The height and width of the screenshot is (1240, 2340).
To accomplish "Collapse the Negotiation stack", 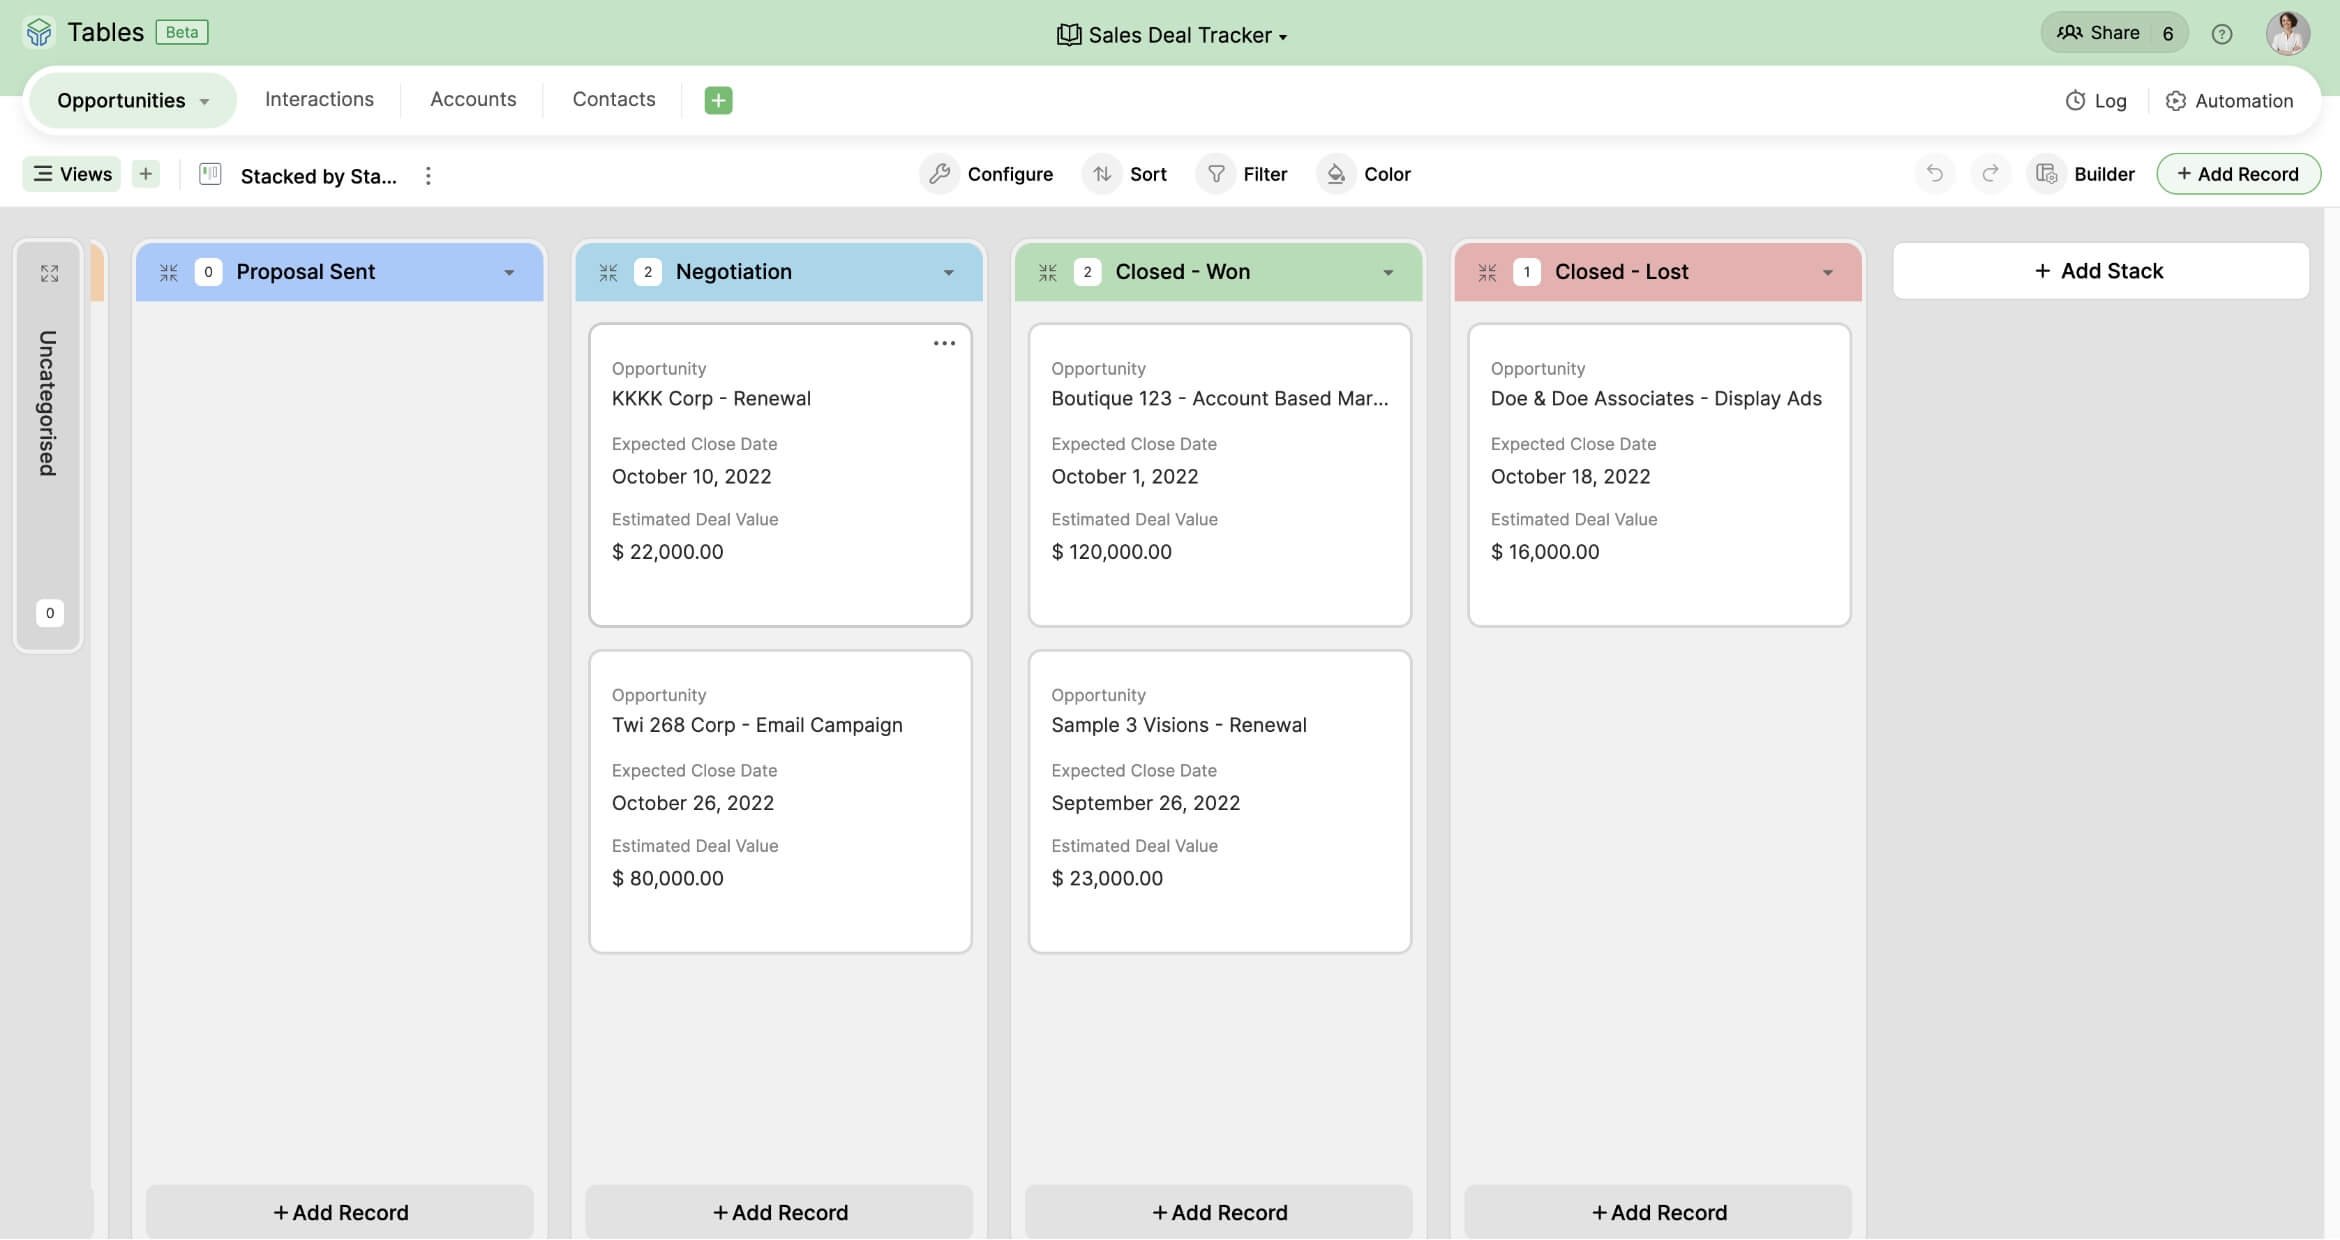I will (x=608, y=272).
